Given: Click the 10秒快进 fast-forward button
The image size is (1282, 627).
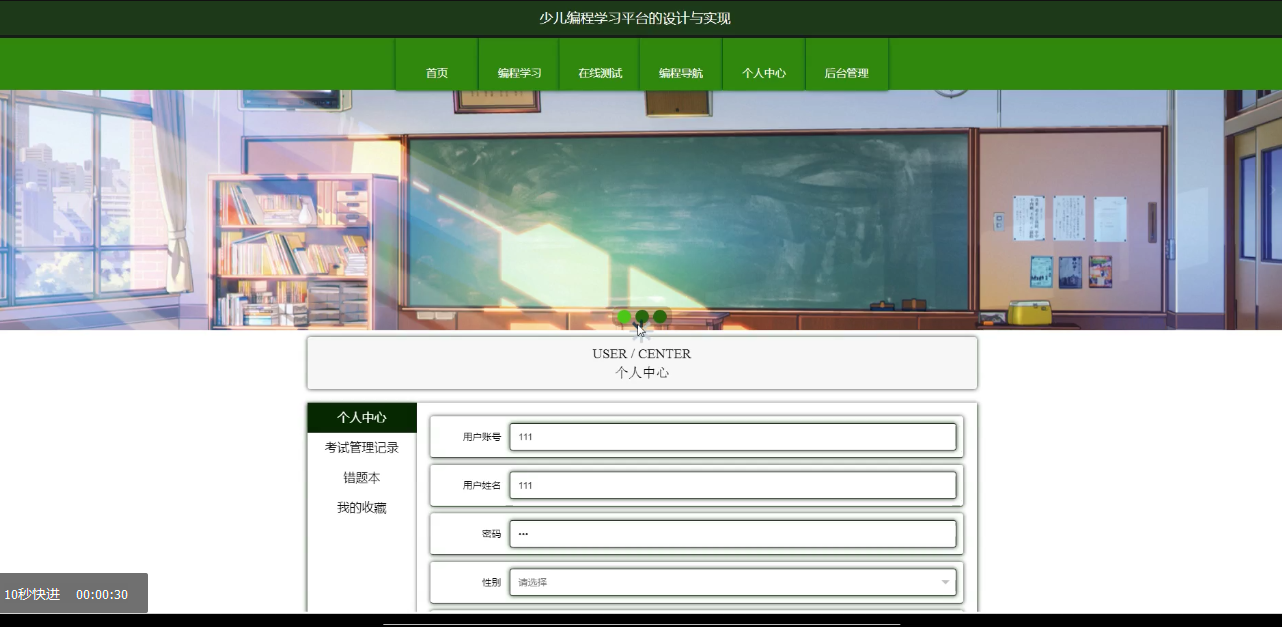Looking at the screenshot, I should click(x=32, y=594).
